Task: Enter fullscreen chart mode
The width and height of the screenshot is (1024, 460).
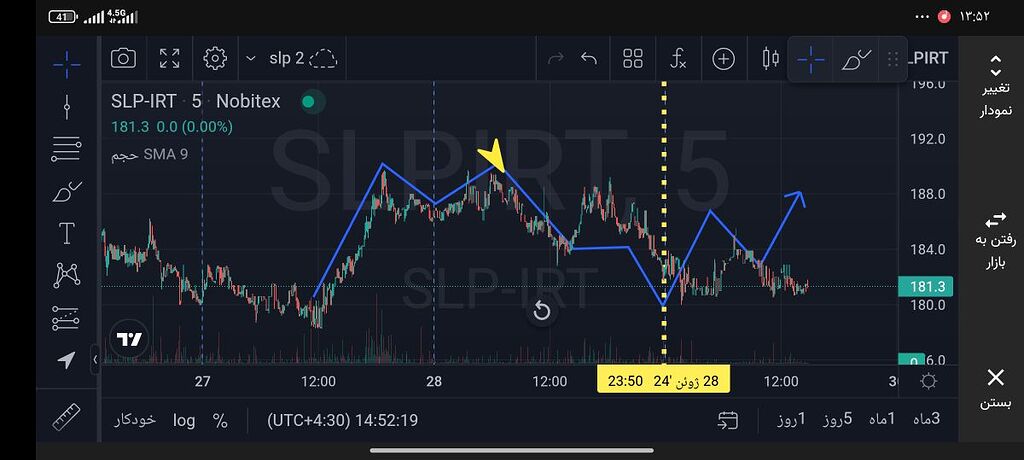Action: 169,58
